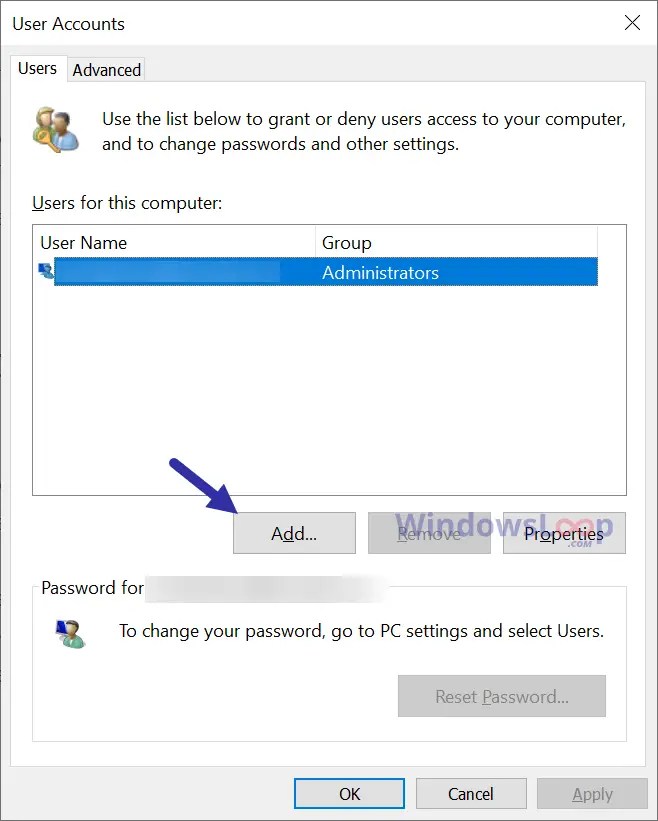The height and width of the screenshot is (821, 658).
Task: Click the Remove button
Action: [x=429, y=533]
